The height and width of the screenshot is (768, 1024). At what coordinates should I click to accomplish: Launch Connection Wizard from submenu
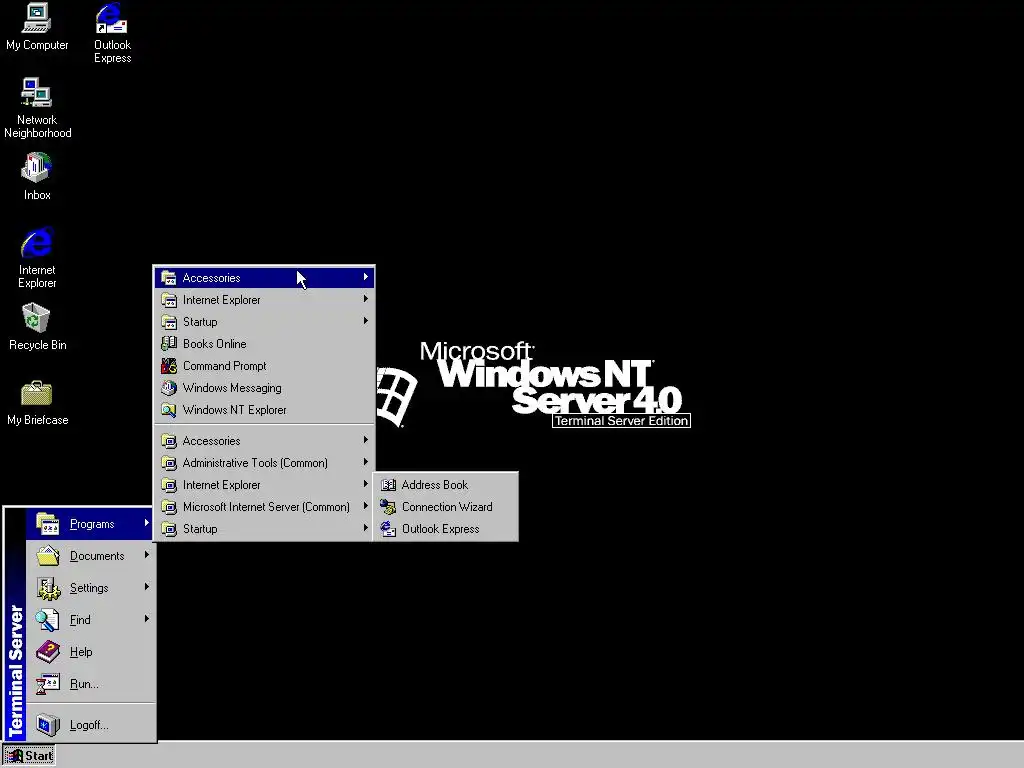445,507
